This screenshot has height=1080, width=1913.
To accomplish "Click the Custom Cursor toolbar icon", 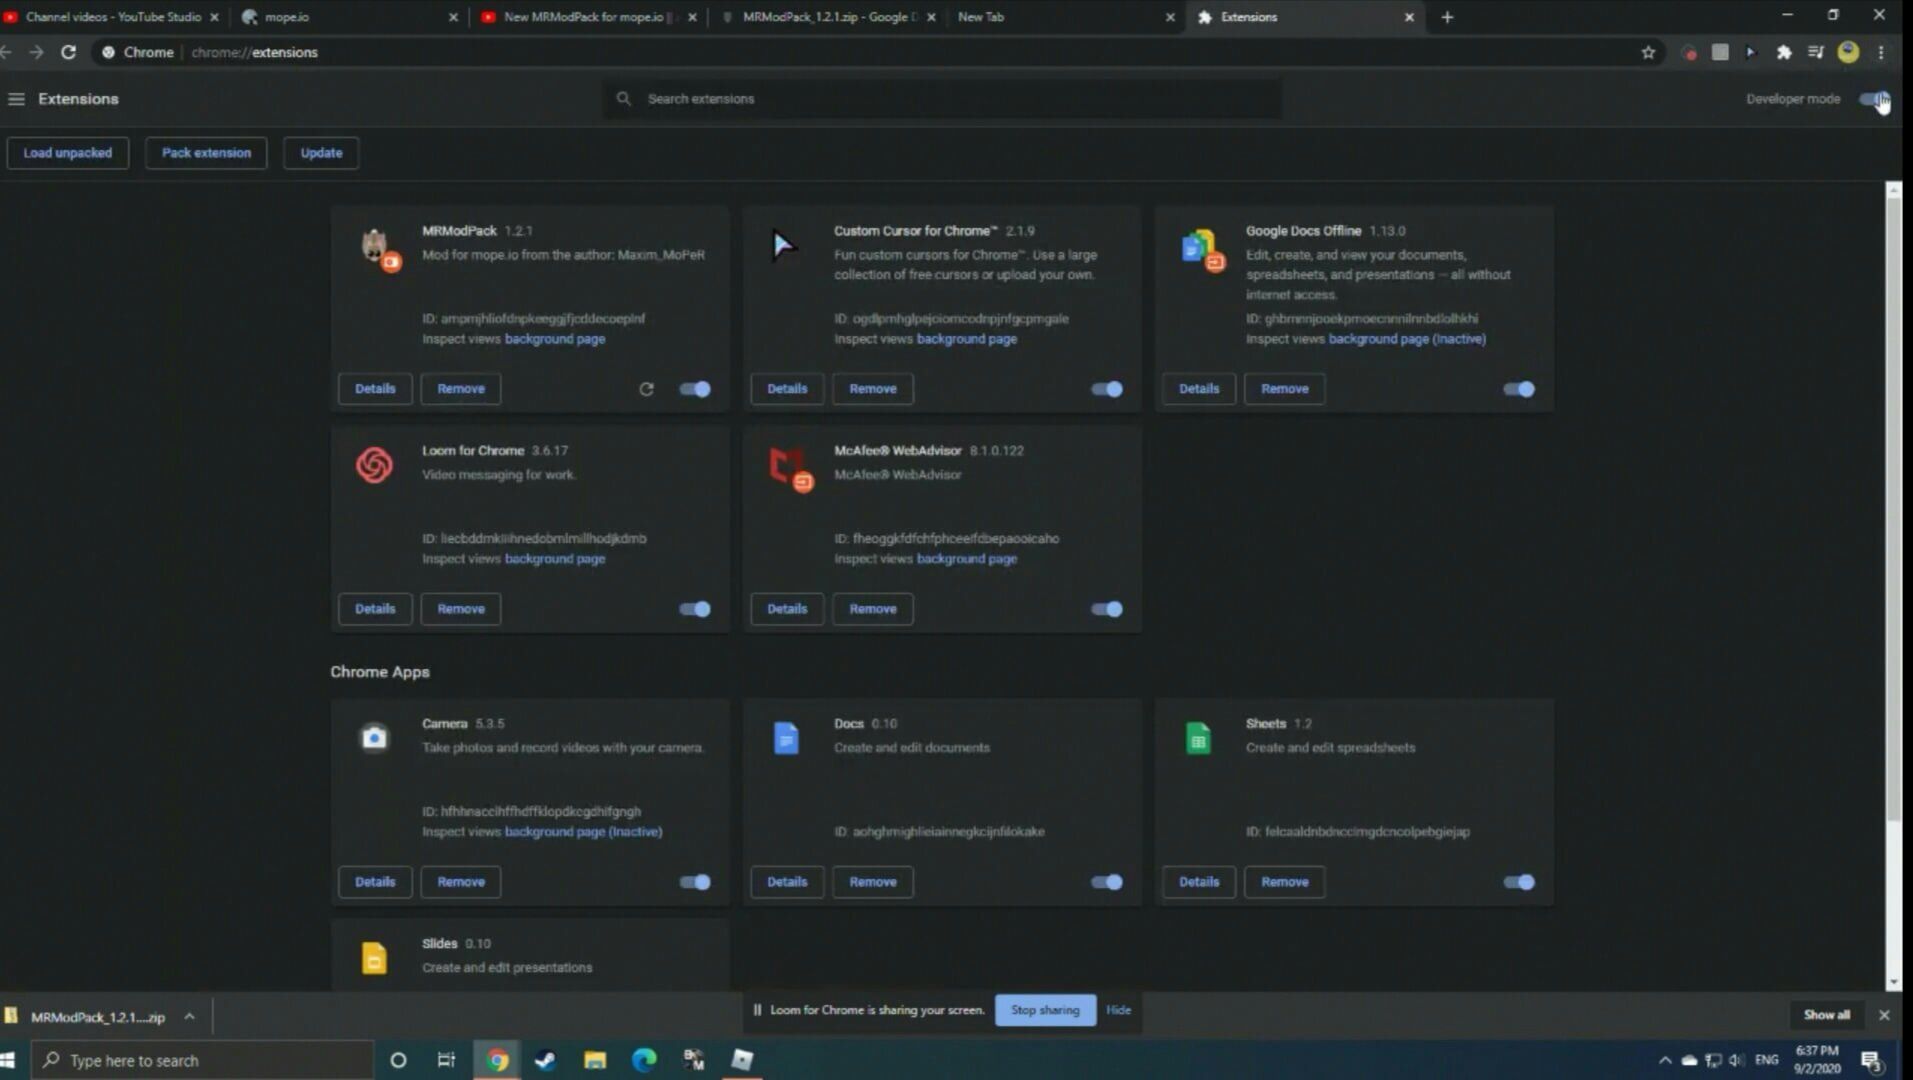I will (x=1750, y=52).
